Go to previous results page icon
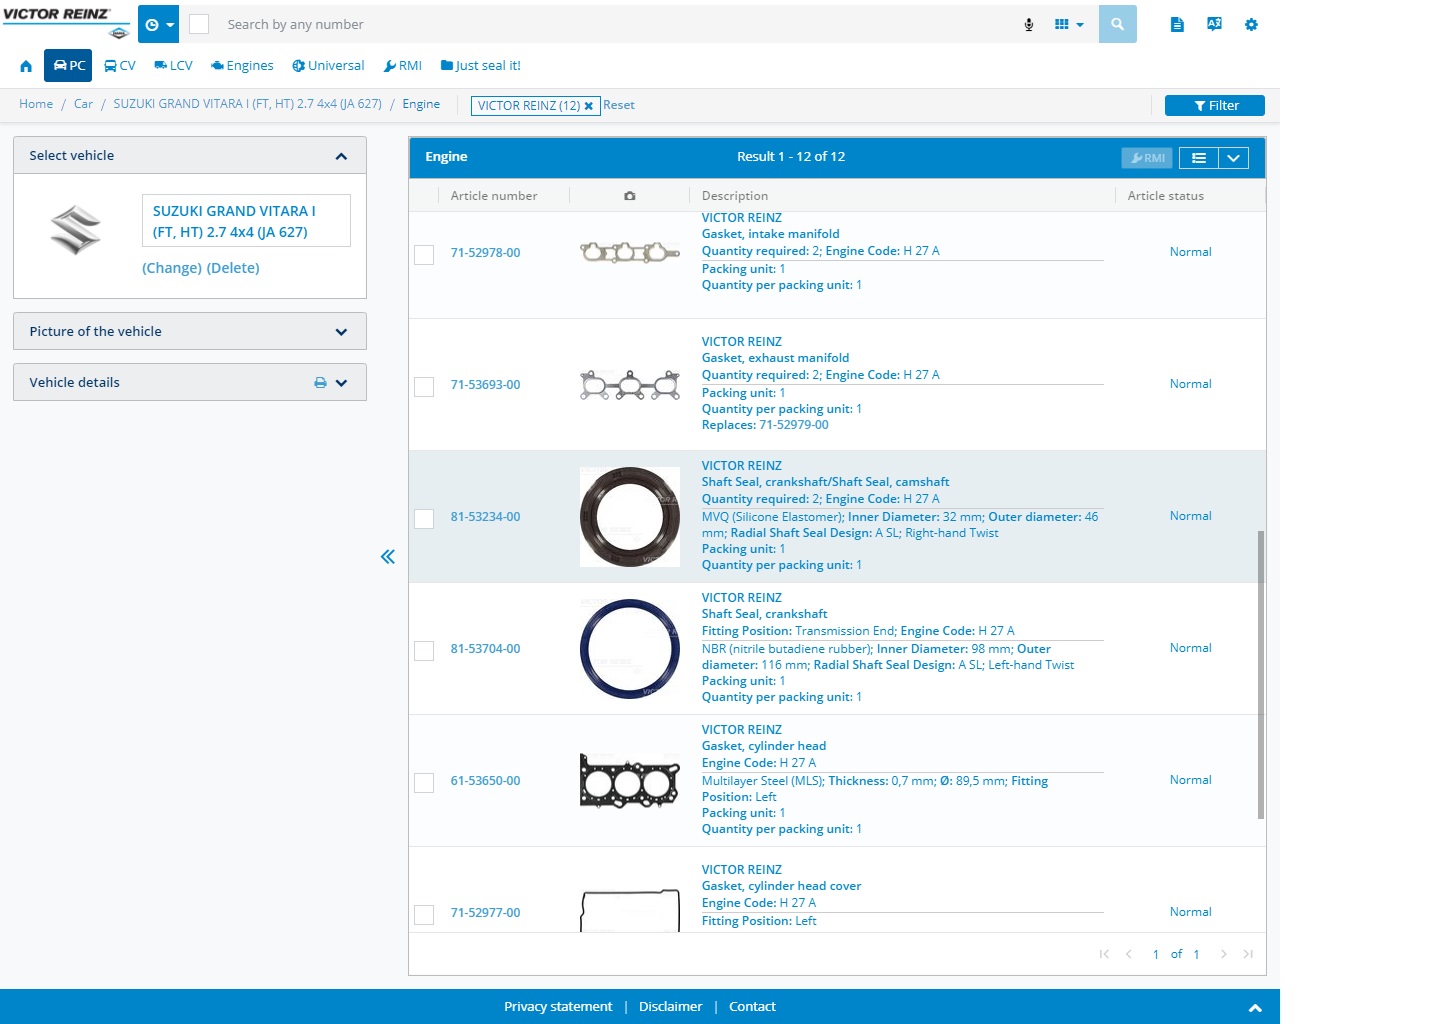The height and width of the screenshot is (1024, 1440). [1129, 954]
